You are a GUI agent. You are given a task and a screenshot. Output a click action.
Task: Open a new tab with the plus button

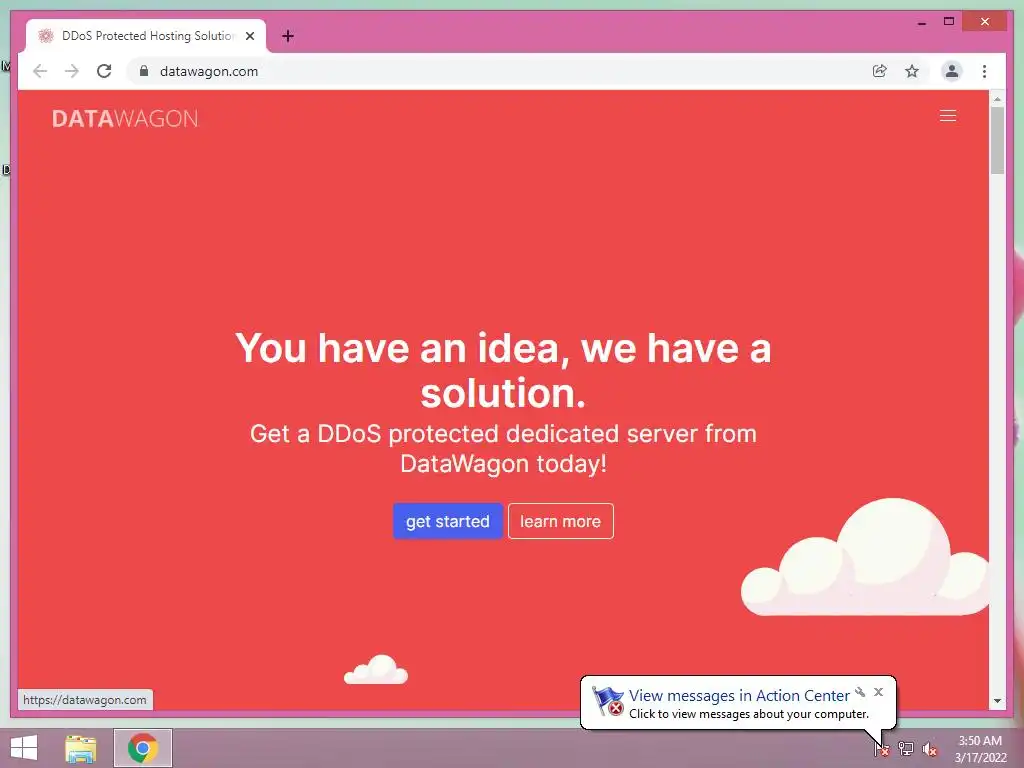tap(287, 36)
